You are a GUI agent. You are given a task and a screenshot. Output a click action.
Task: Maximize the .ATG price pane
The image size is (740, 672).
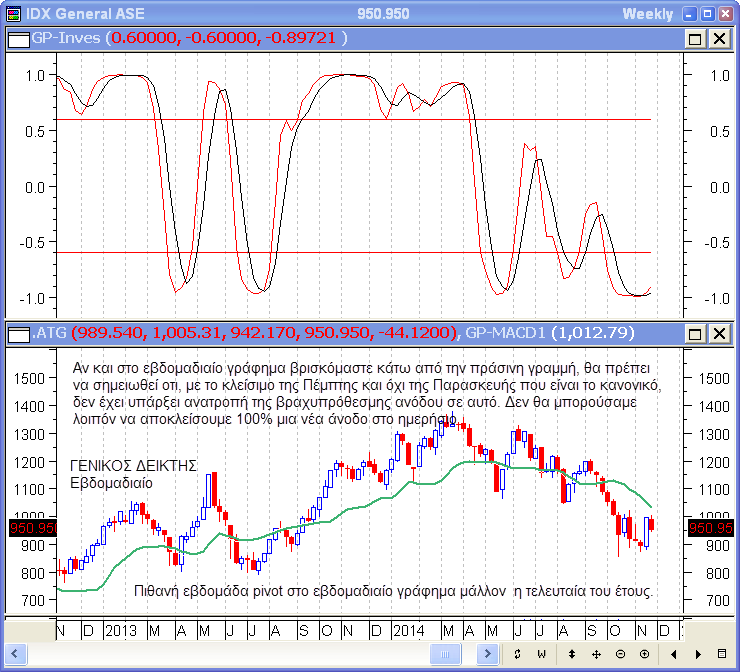point(696,332)
